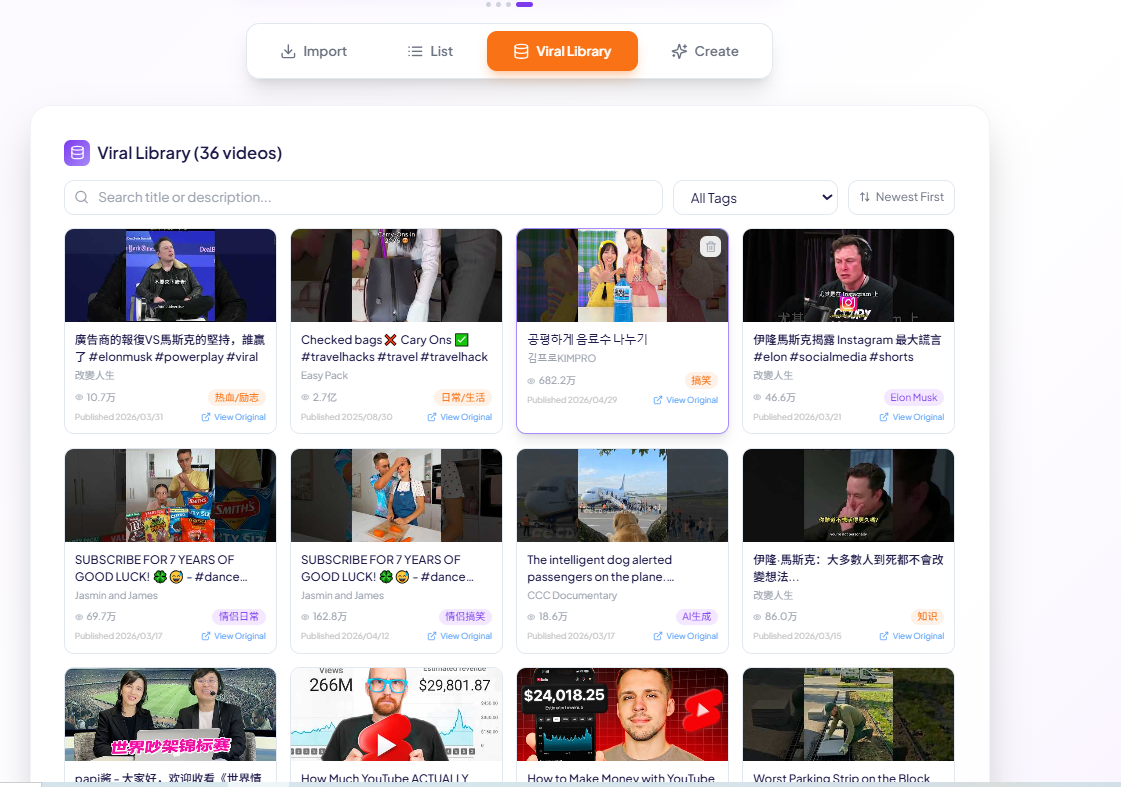This screenshot has height=787, width=1121.
Task: Click channel name 'Easy Pack'
Action: coord(324,375)
